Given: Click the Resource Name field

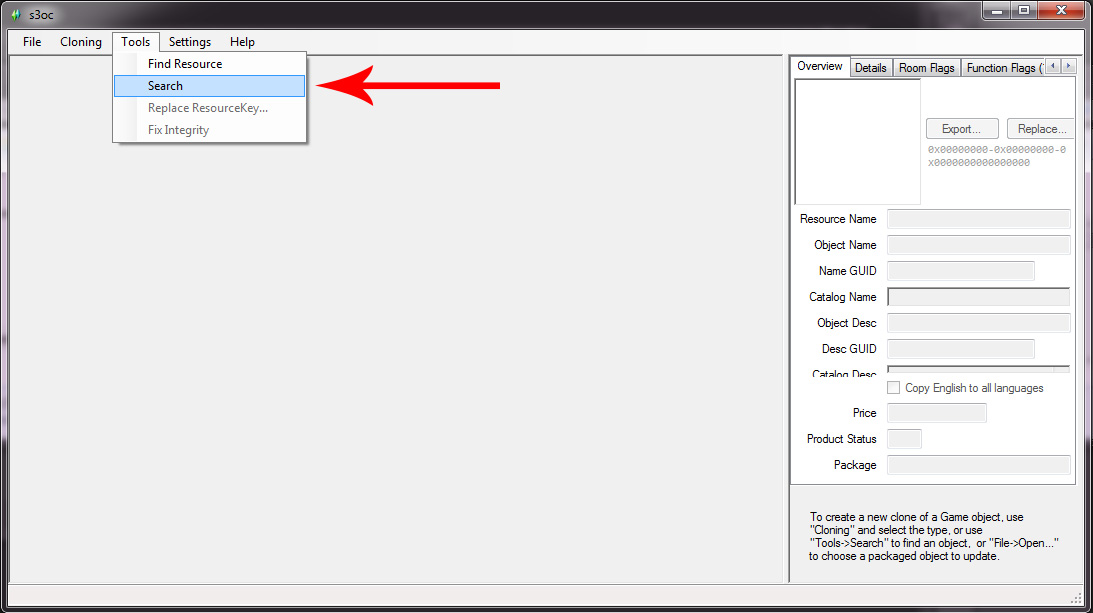Looking at the screenshot, I should [978, 219].
